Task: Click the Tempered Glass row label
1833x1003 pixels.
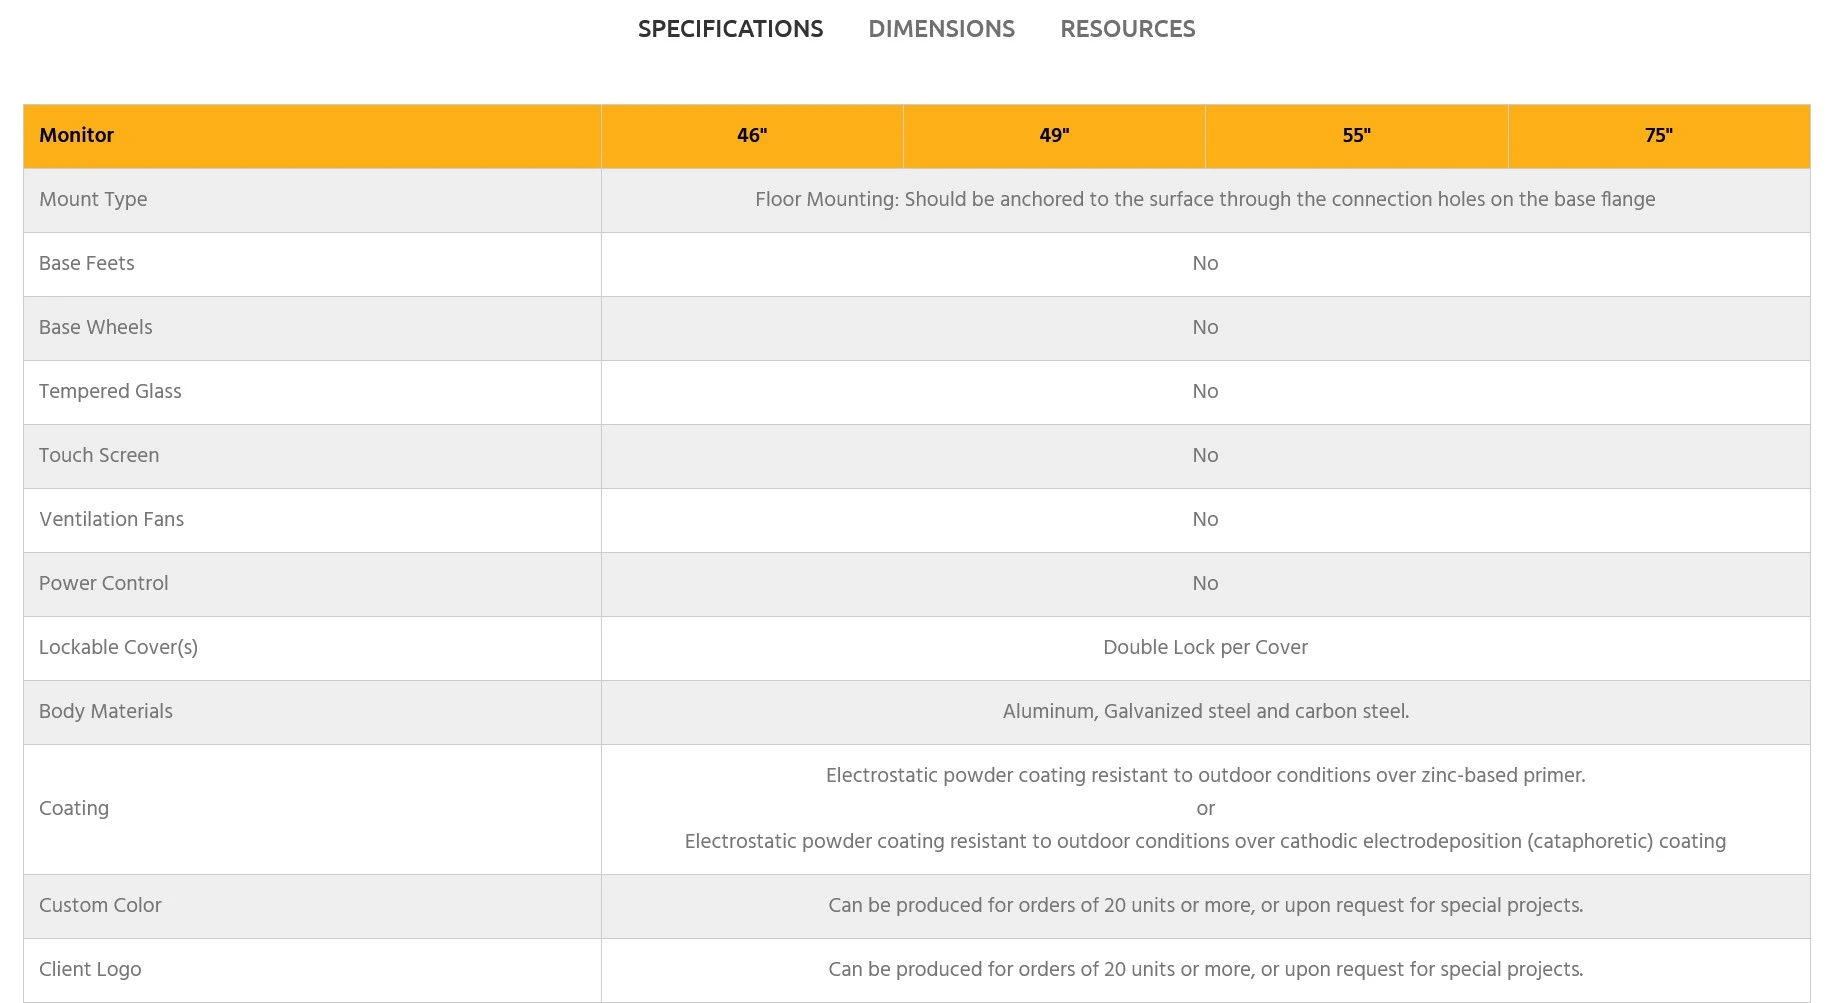Action: pos(110,391)
